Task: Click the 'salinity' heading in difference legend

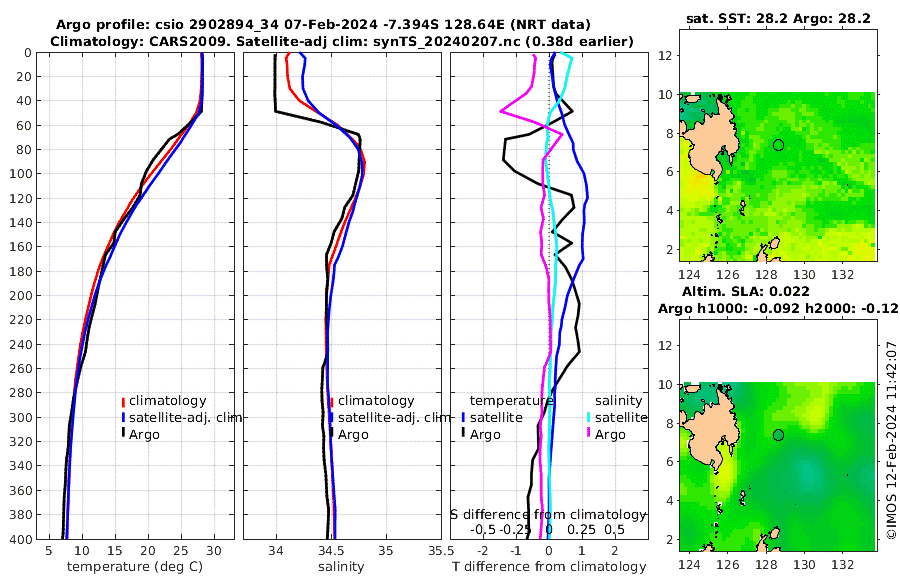Action: (618, 401)
